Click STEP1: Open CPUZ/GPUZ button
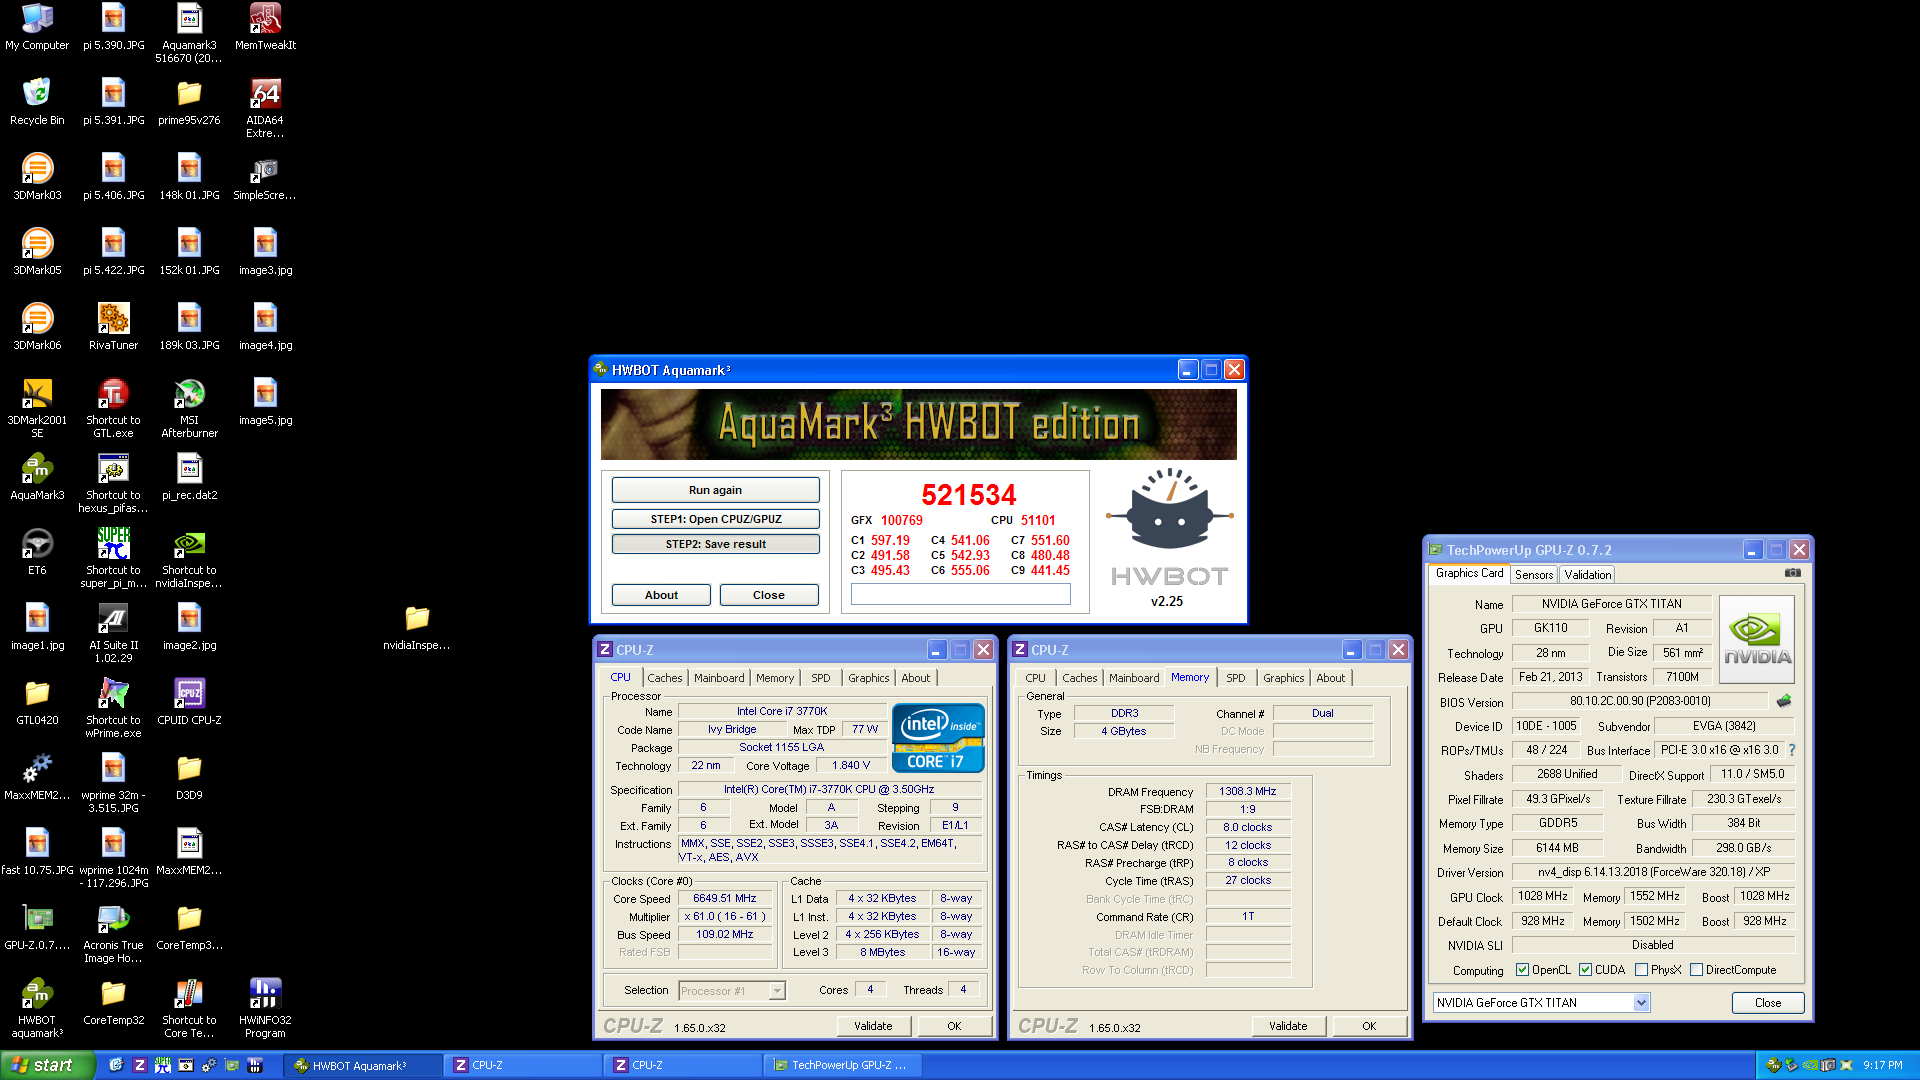 coord(715,519)
